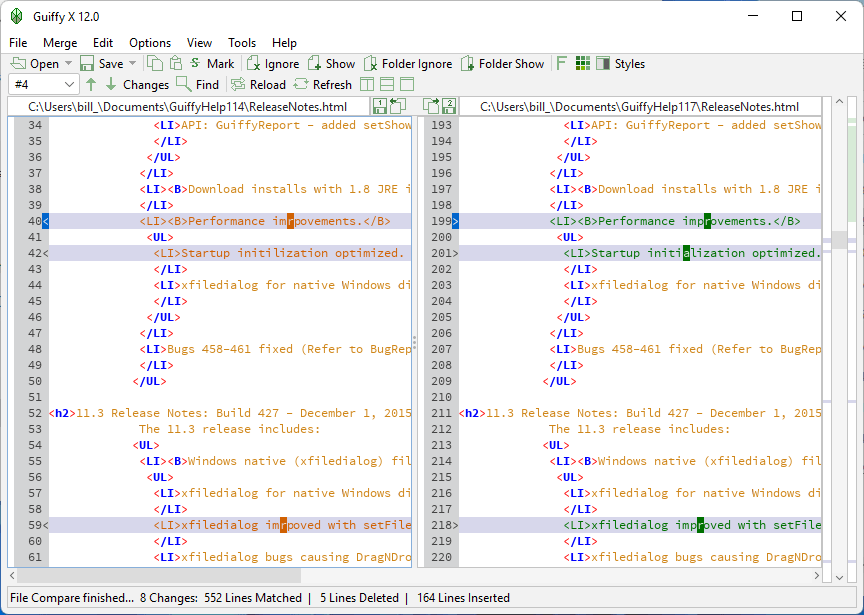Image resolution: width=864 pixels, height=615 pixels.
Task: Open the #4 change number combo box
Action: click(x=44, y=84)
